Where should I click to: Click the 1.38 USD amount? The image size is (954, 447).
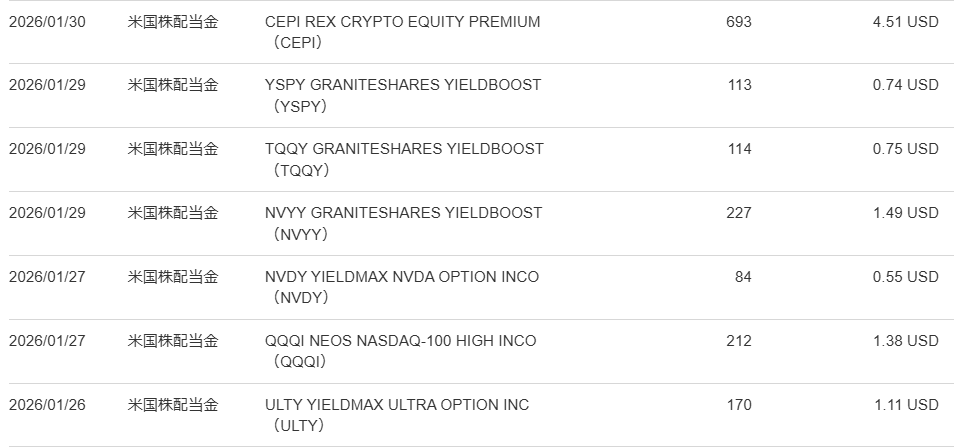click(x=906, y=341)
